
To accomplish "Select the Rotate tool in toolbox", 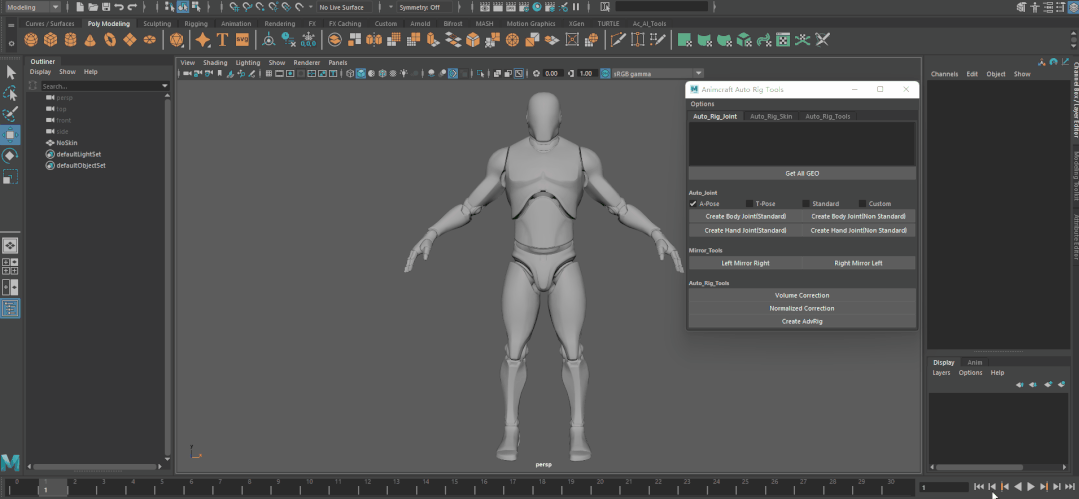I will click(10, 156).
